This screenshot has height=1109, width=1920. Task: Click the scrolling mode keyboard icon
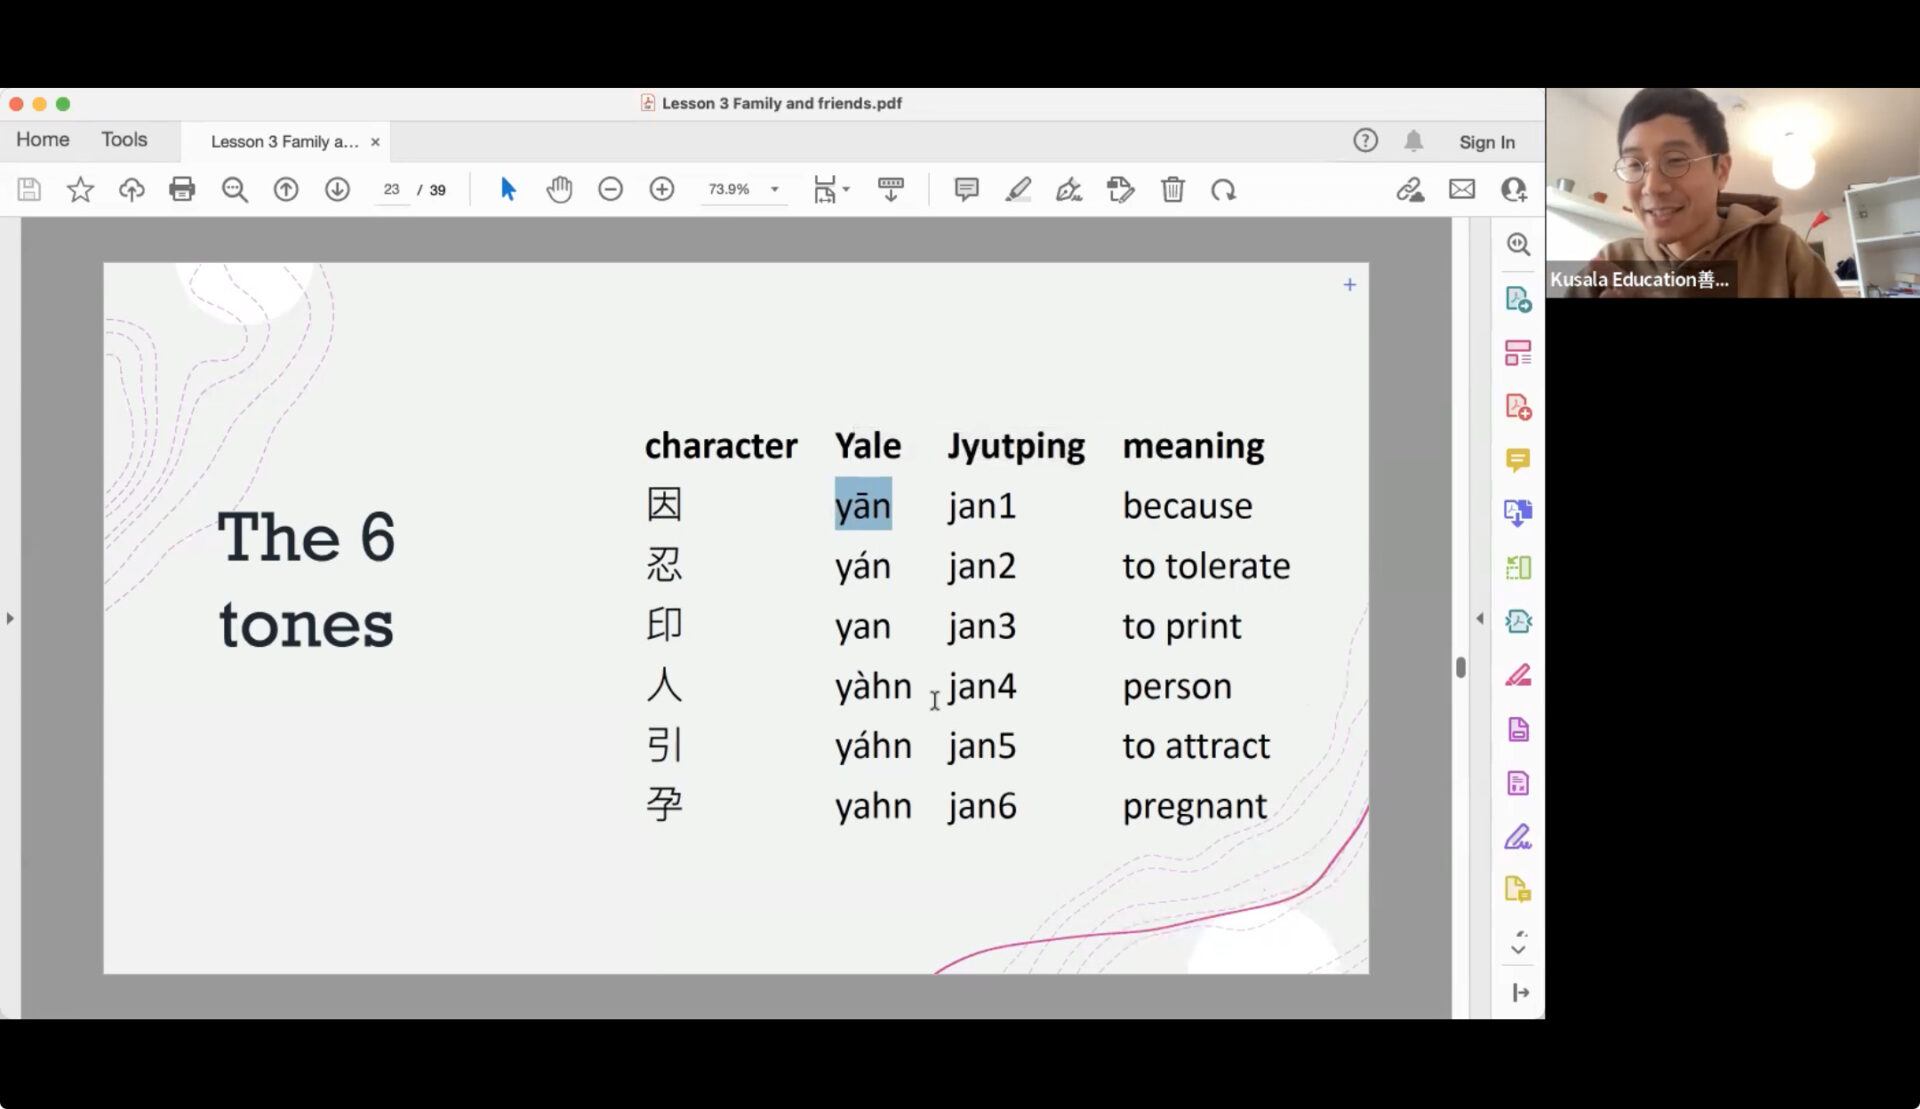[891, 189]
